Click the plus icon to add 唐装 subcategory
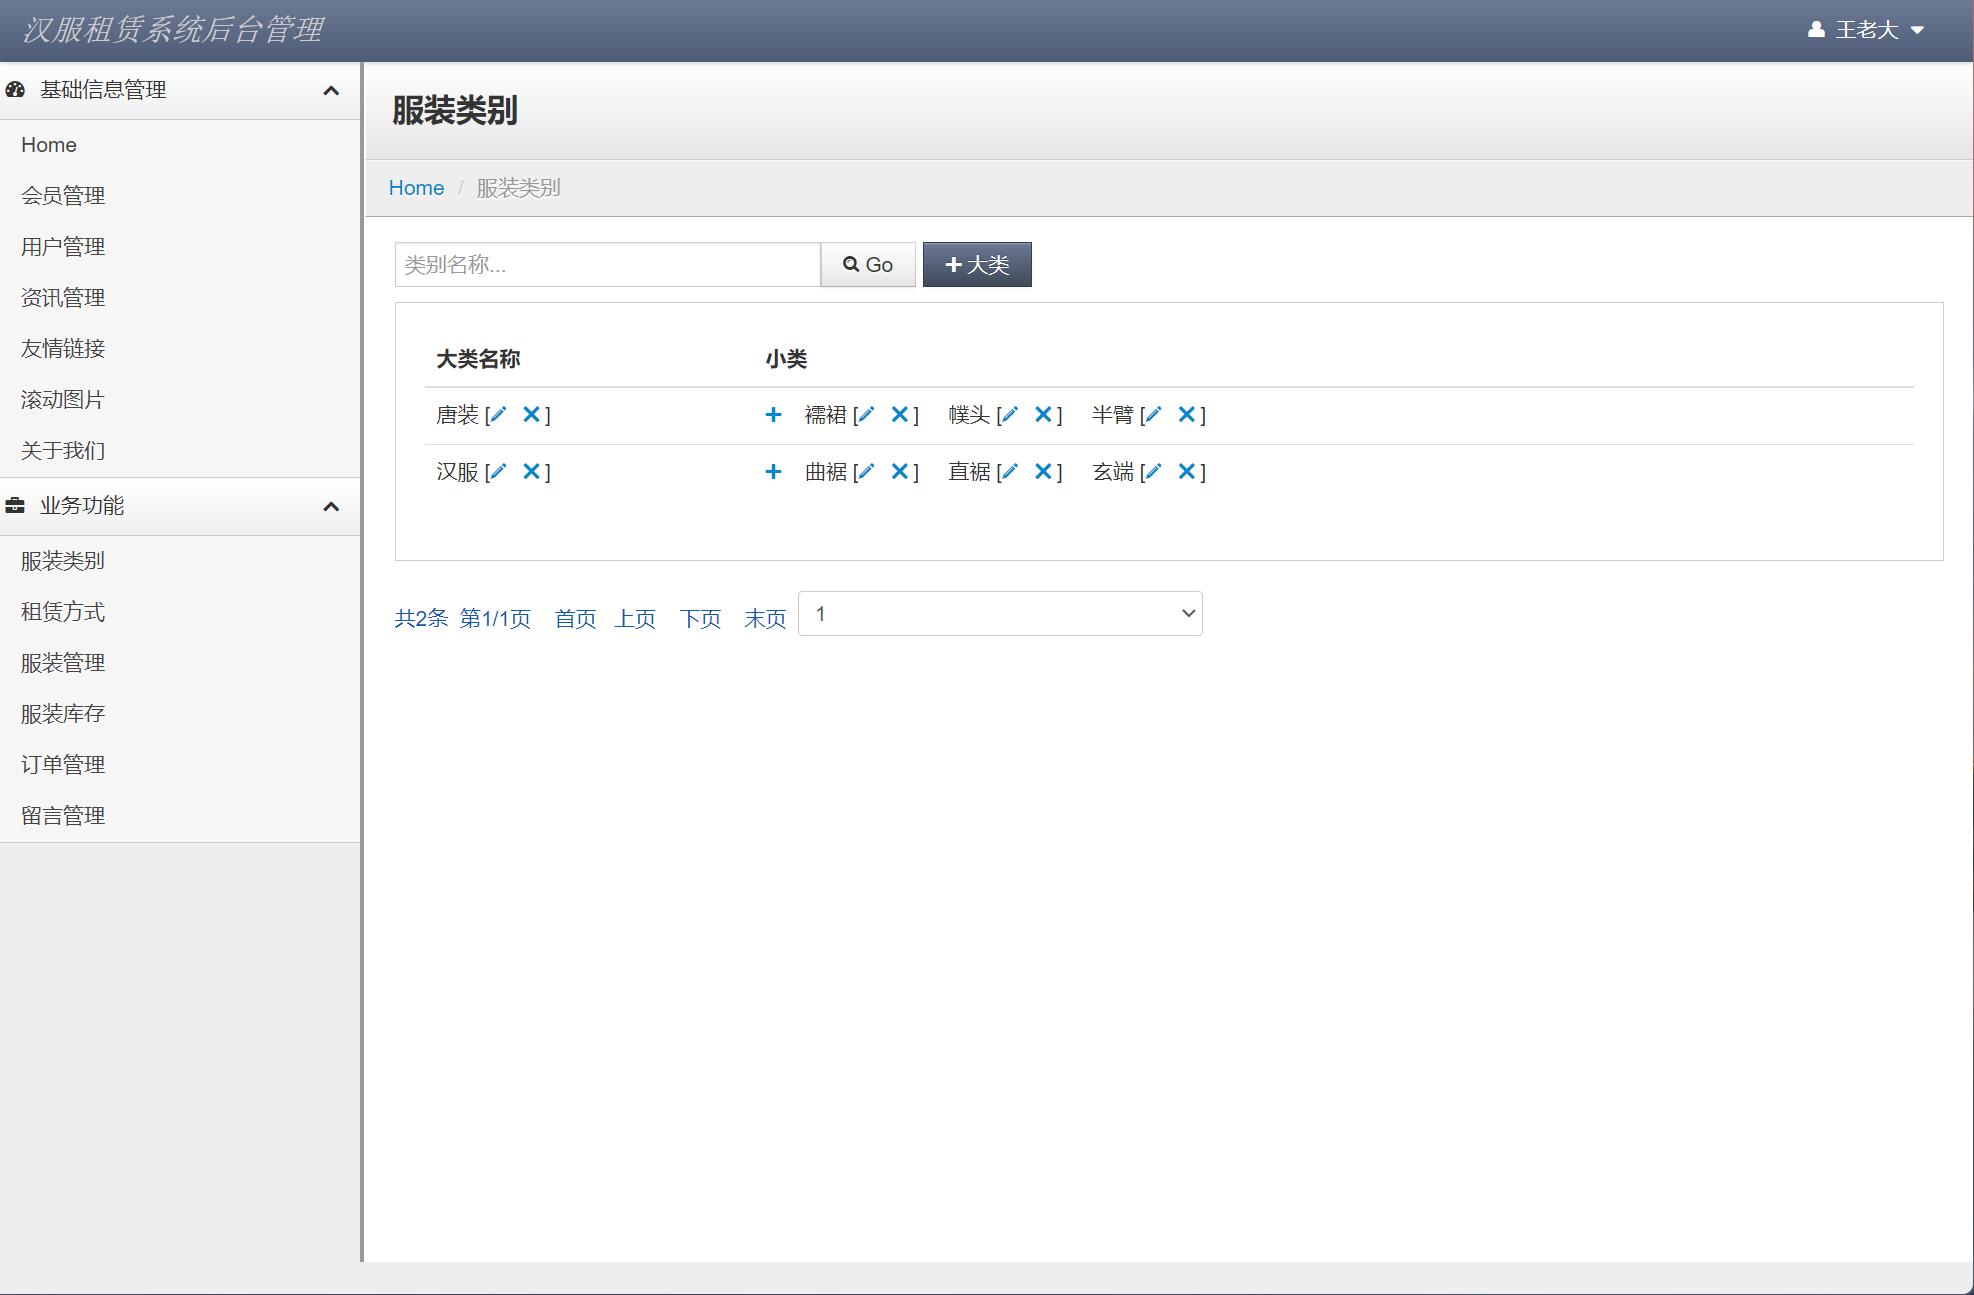Viewport: 1974px width, 1295px height. pyautogui.click(x=774, y=414)
